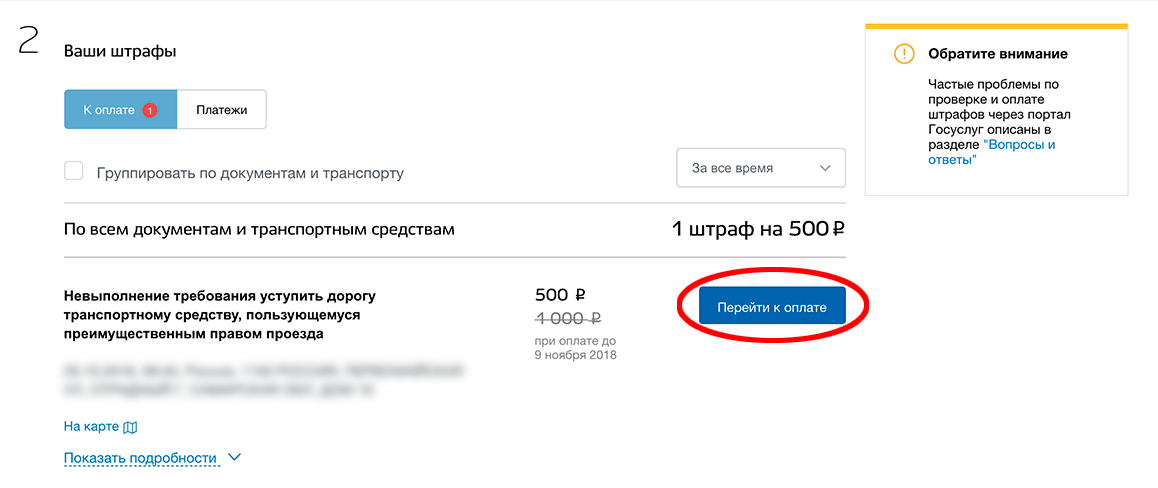Viewport: 1158px width, 488px height.
Task: Open the За все время period dropdown
Action: point(761,168)
